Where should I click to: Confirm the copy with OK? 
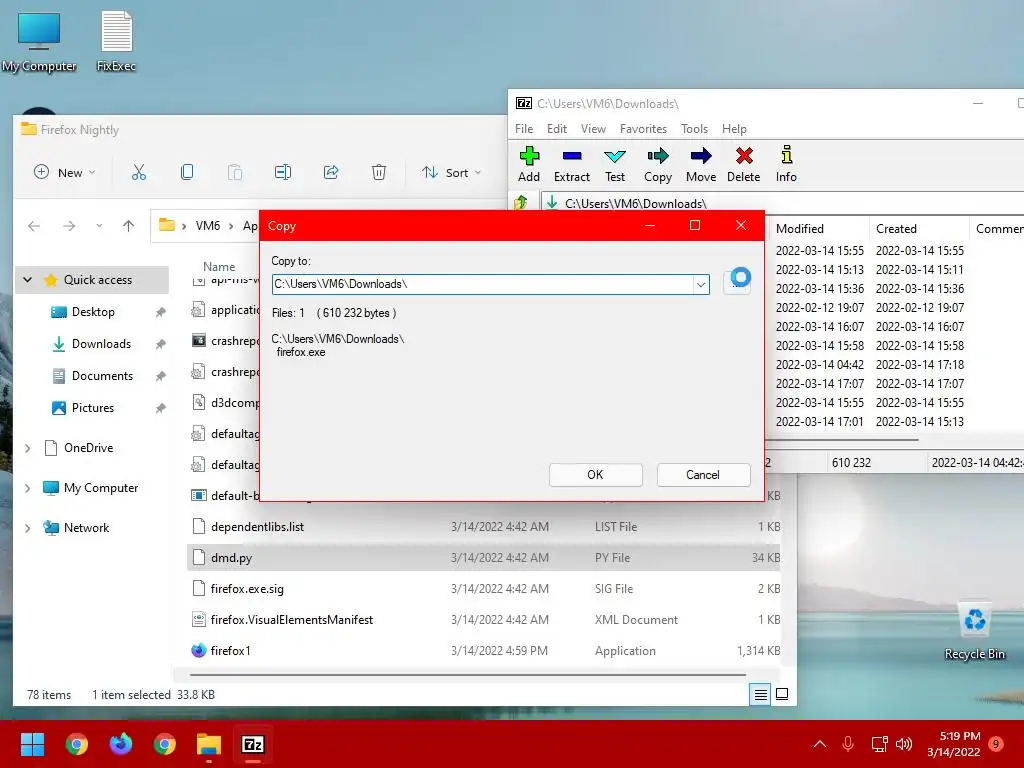click(x=596, y=475)
